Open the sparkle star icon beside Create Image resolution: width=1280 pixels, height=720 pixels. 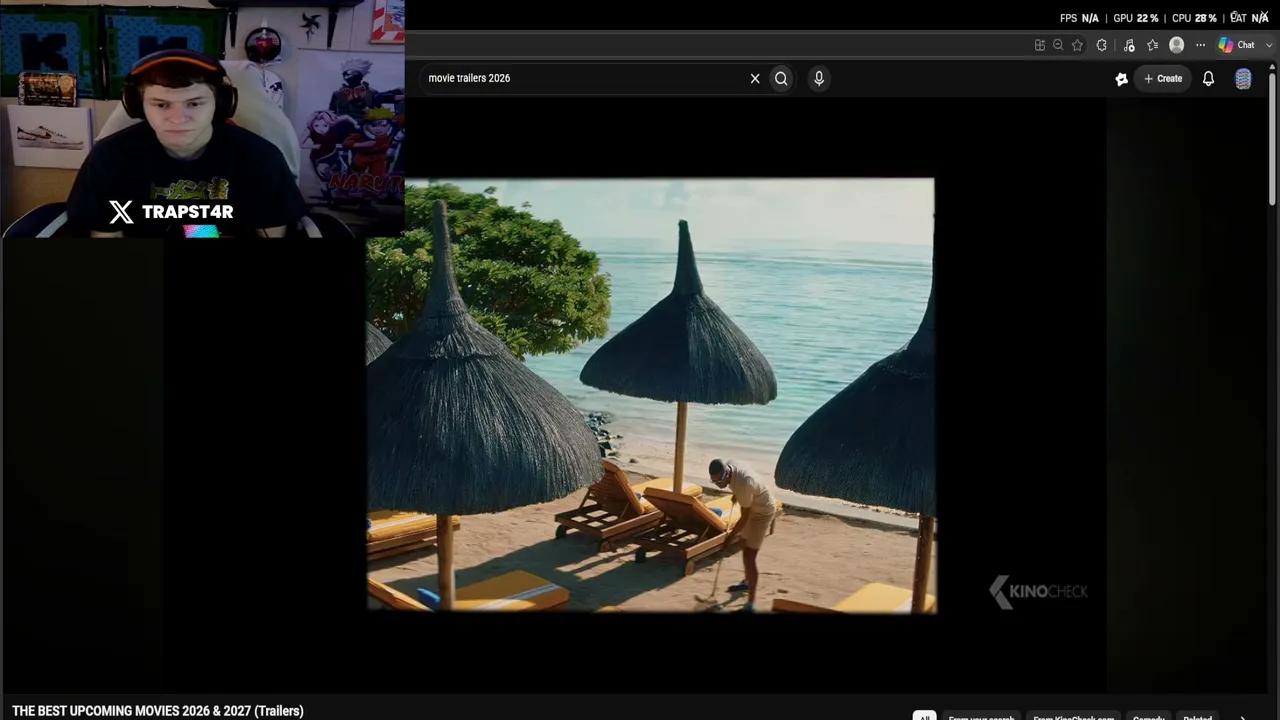pos(1122,78)
